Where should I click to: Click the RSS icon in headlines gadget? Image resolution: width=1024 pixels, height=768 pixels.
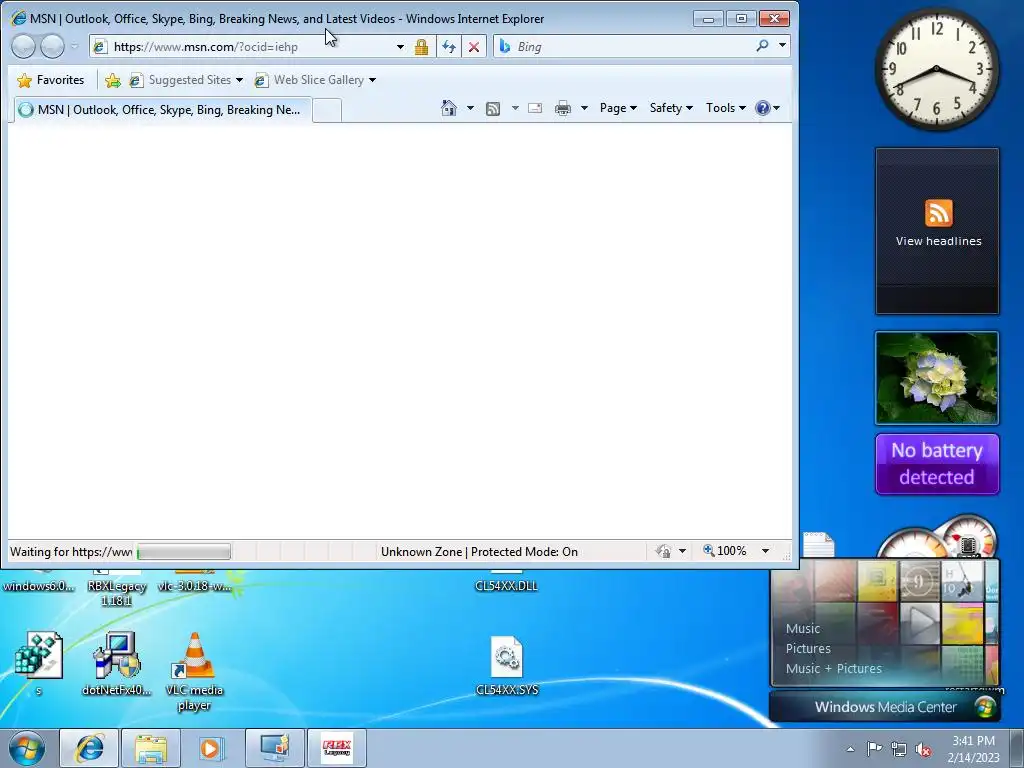(938, 213)
